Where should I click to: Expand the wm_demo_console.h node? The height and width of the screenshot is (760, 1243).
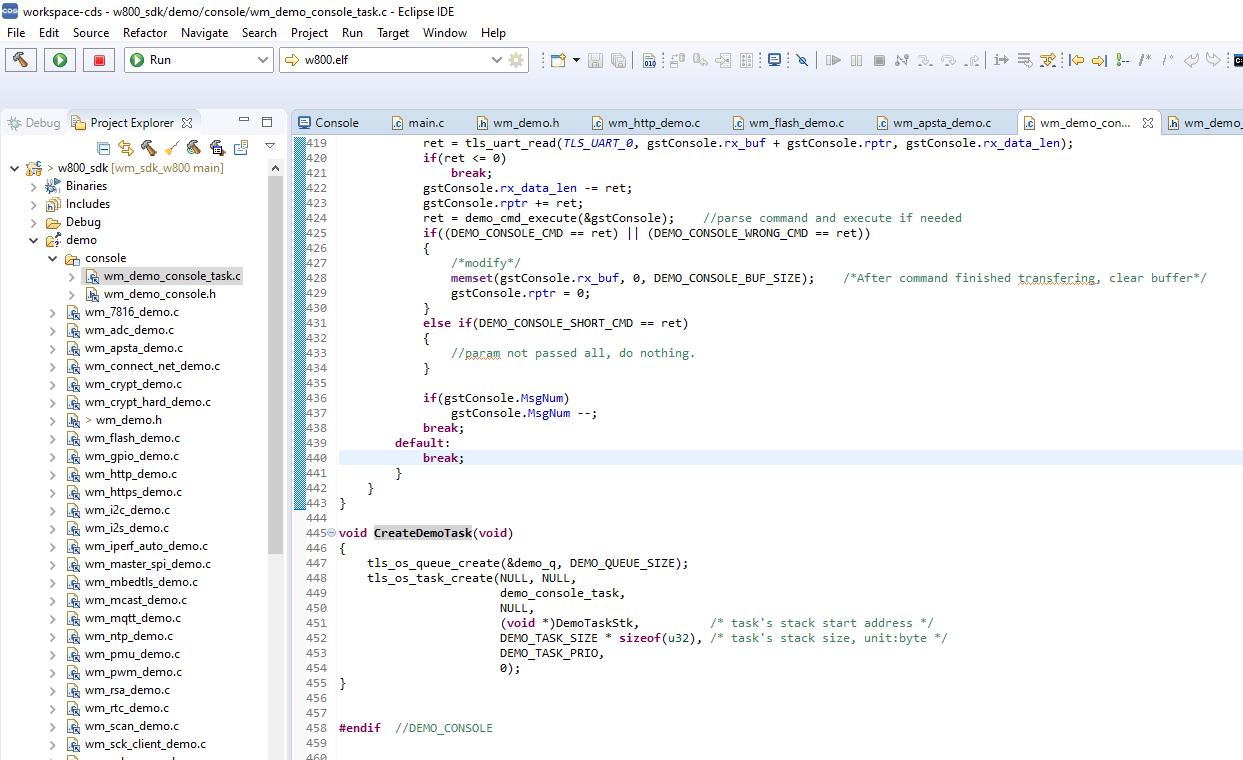(x=71, y=294)
